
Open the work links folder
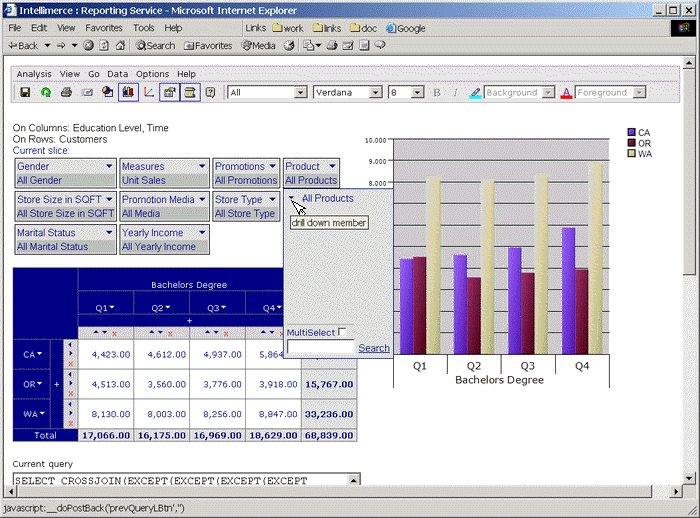[x=288, y=28]
